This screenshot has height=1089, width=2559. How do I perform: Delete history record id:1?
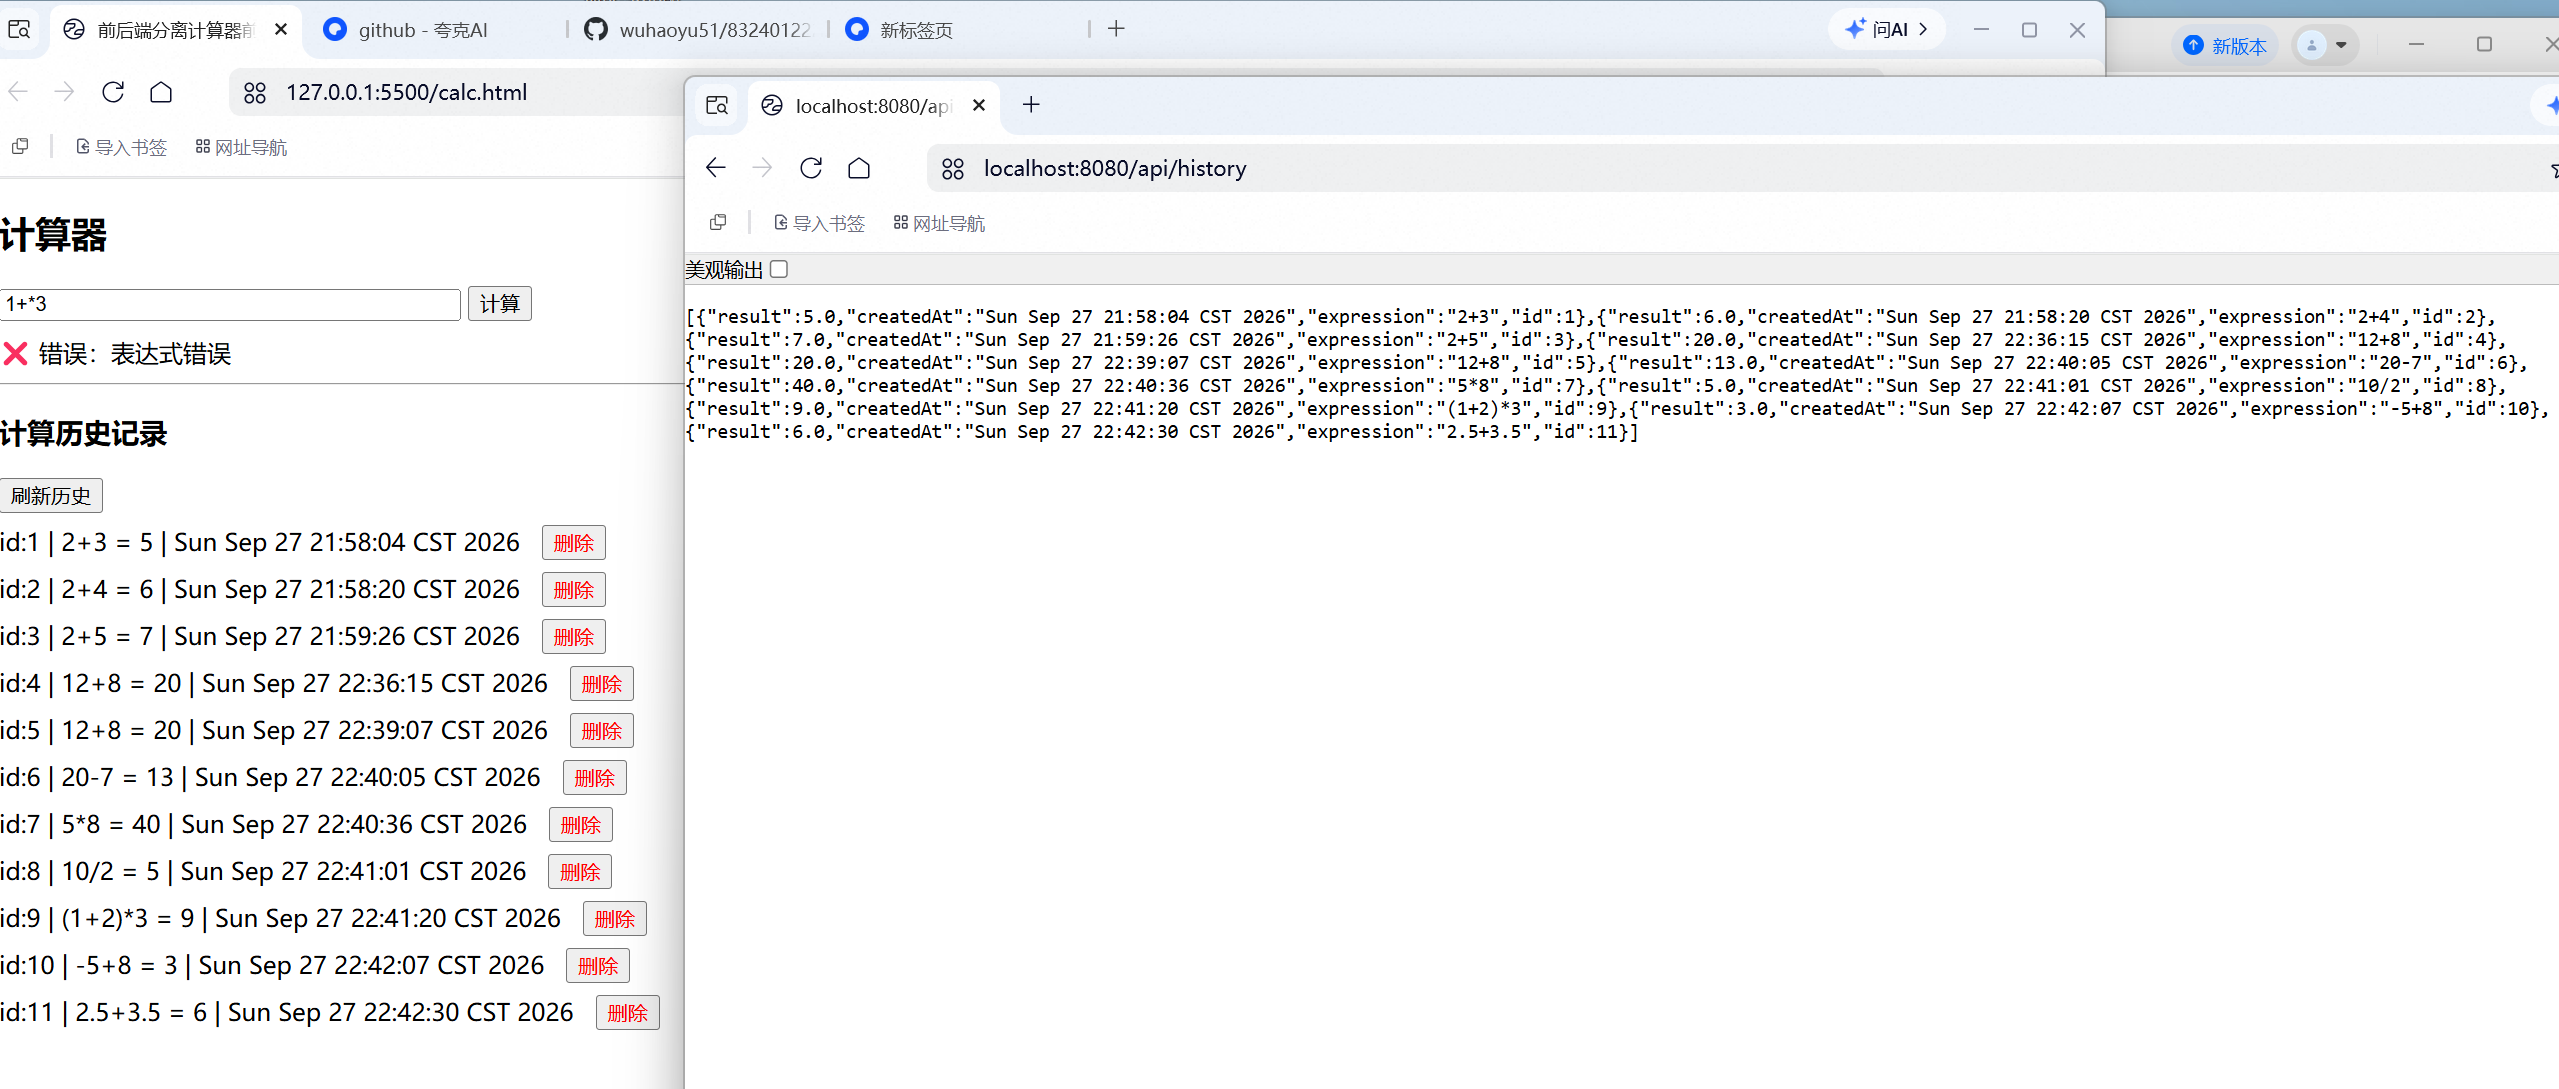click(574, 543)
